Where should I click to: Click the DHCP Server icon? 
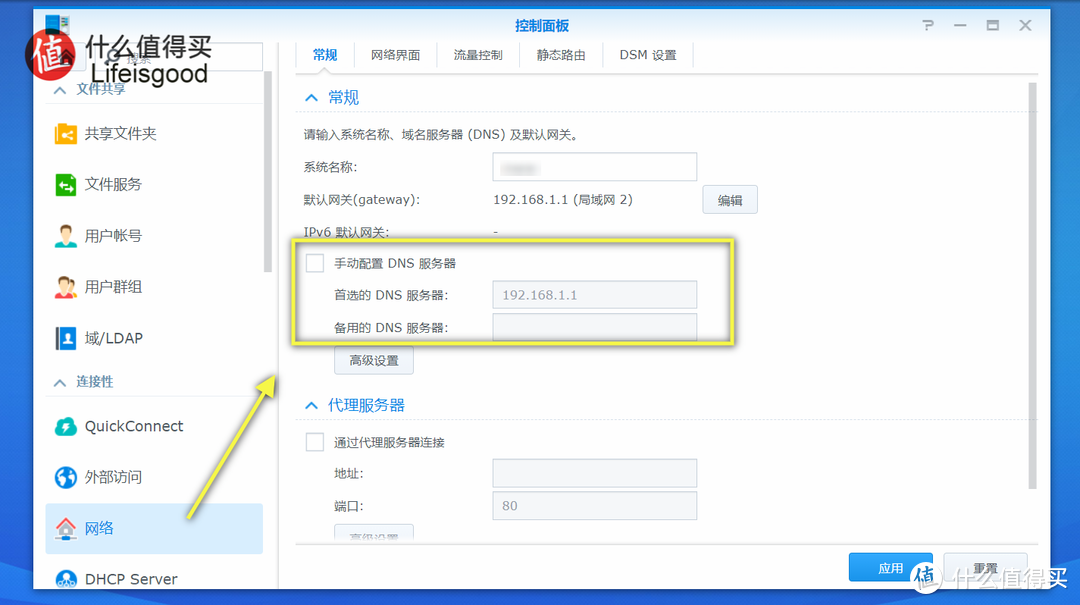pyautogui.click(x=65, y=578)
